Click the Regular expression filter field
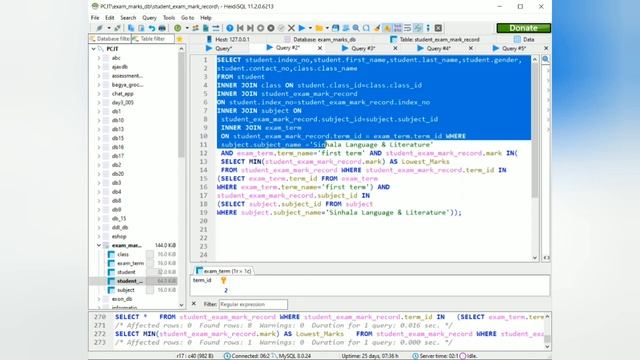 [253, 304]
